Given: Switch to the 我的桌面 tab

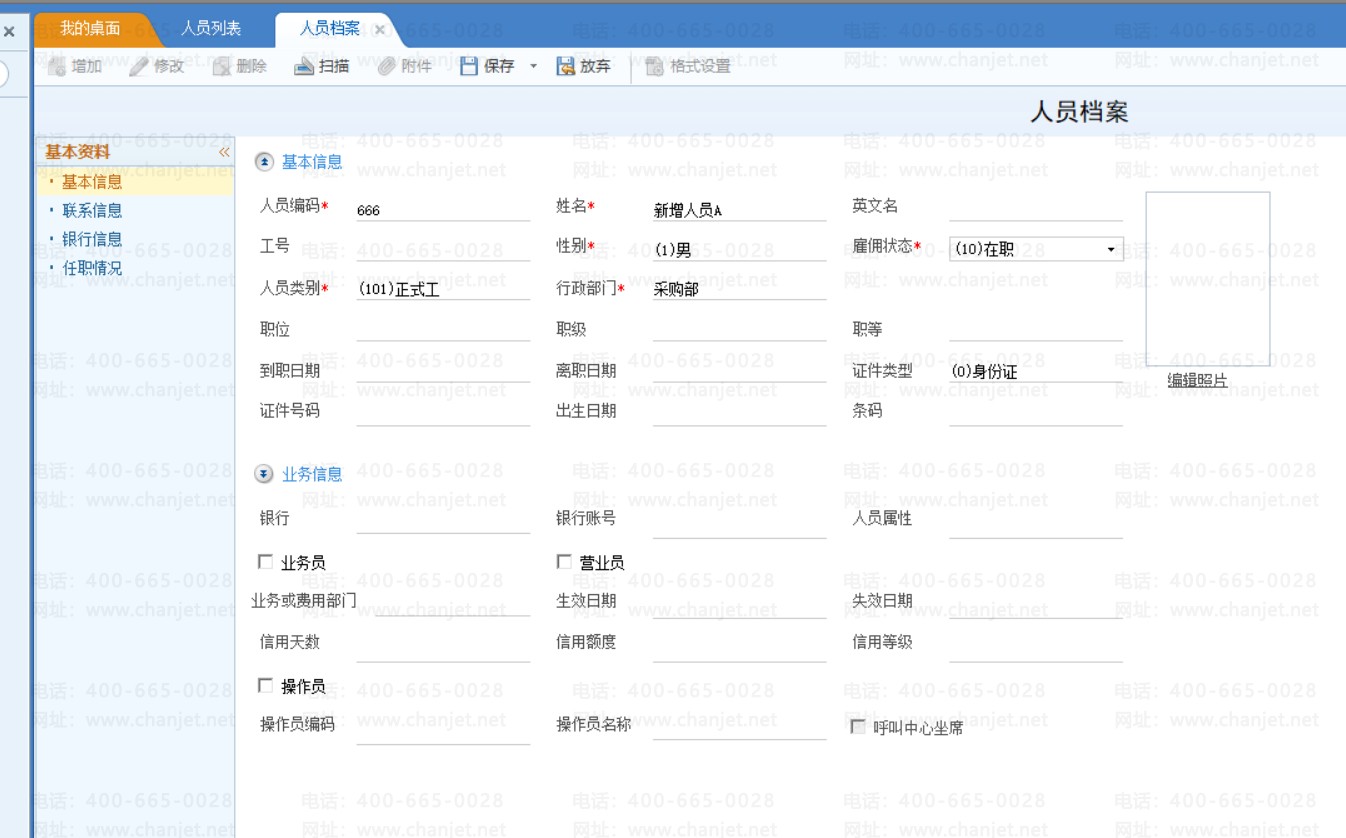Looking at the screenshot, I should [x=89, y=28].
